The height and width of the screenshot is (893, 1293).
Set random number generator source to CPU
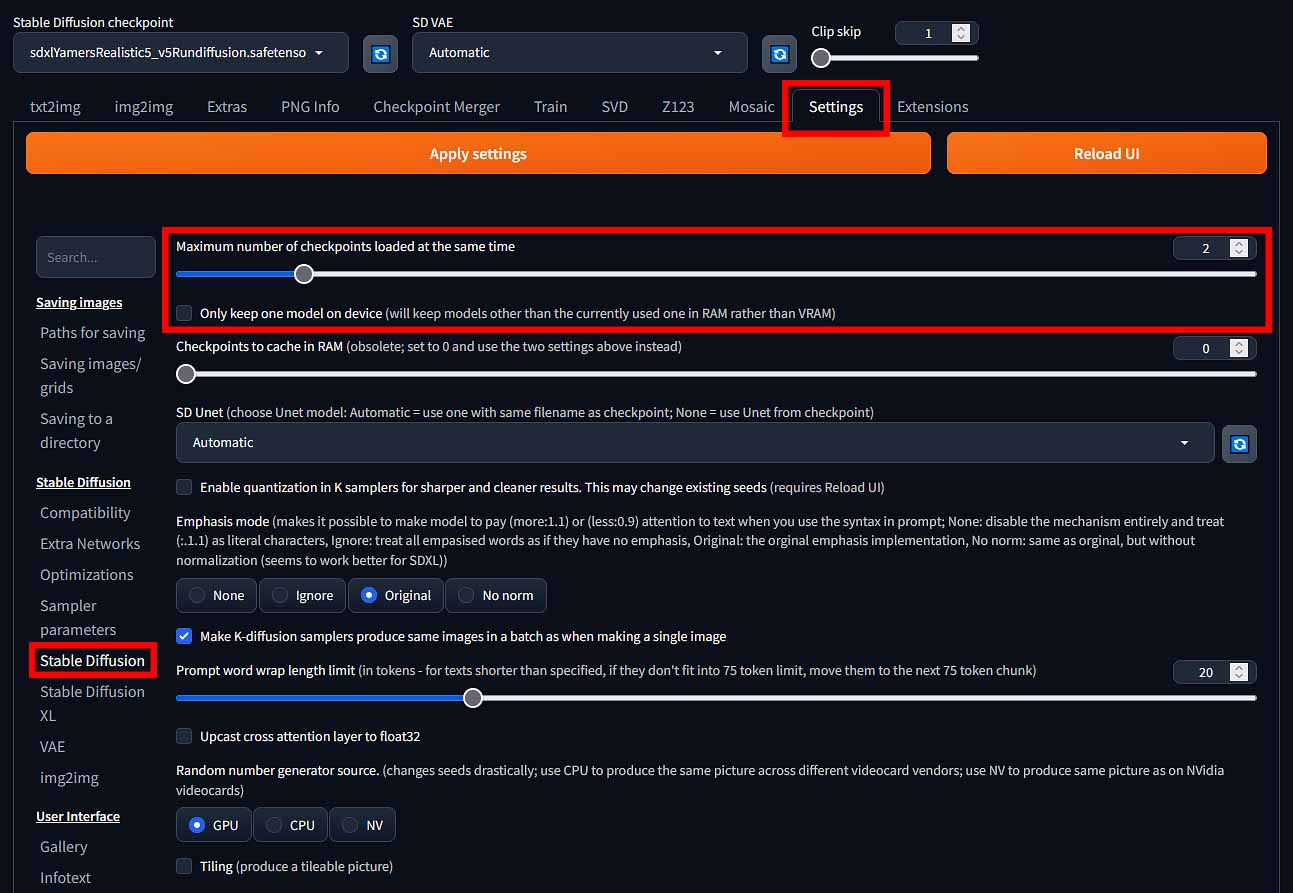[x=290, y=825]
